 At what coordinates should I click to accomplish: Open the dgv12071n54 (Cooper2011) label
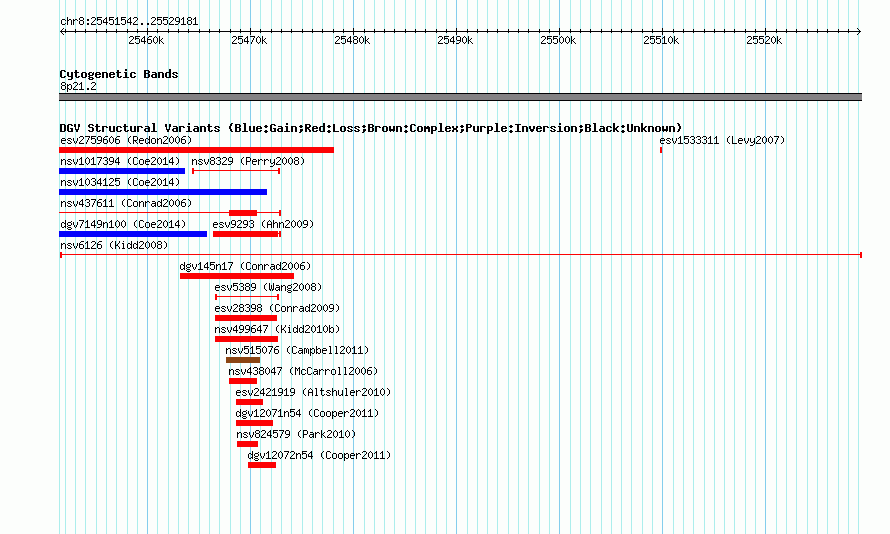[307, 413]
